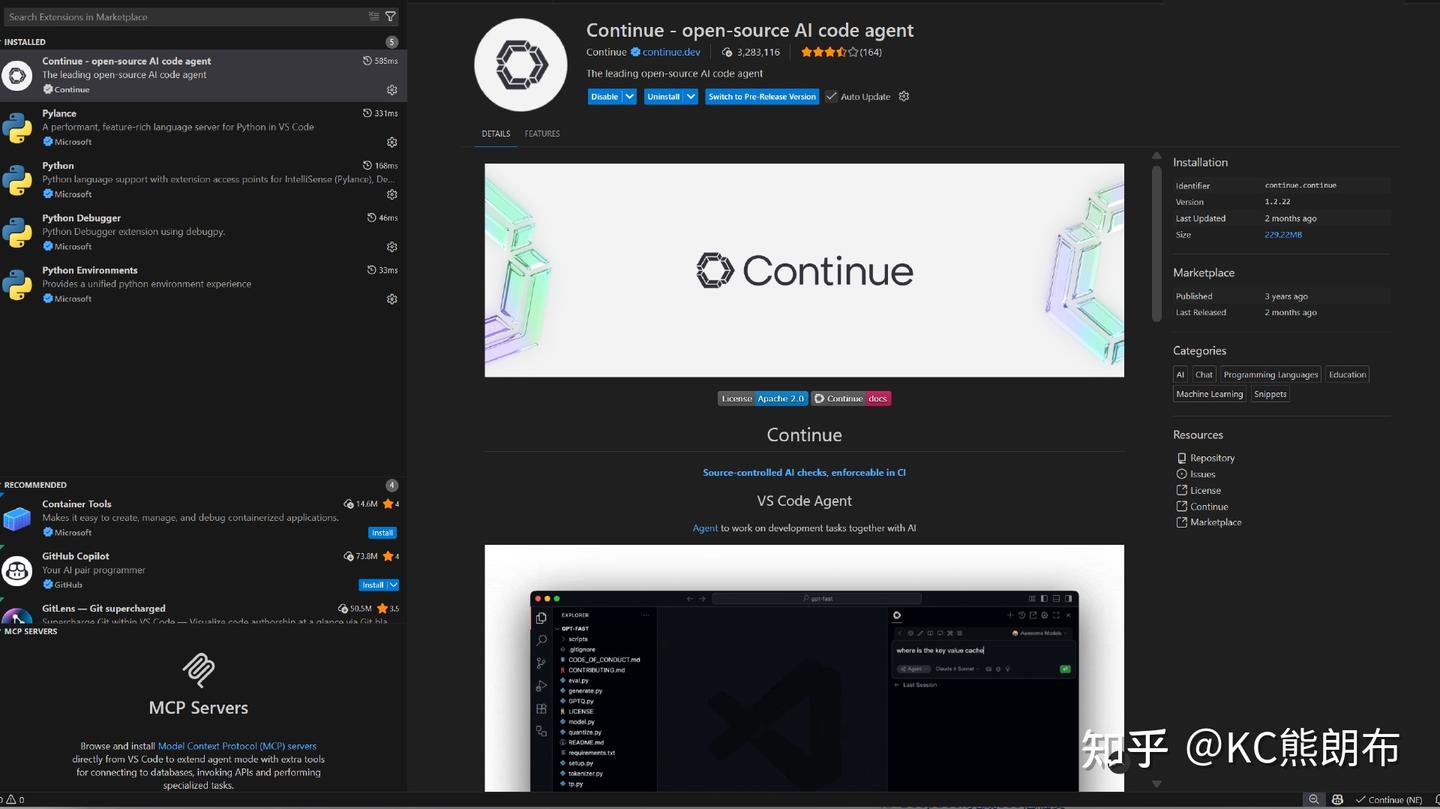Select the Python Environments logo icon
The image size is (1440, 809).
(17, 285)
